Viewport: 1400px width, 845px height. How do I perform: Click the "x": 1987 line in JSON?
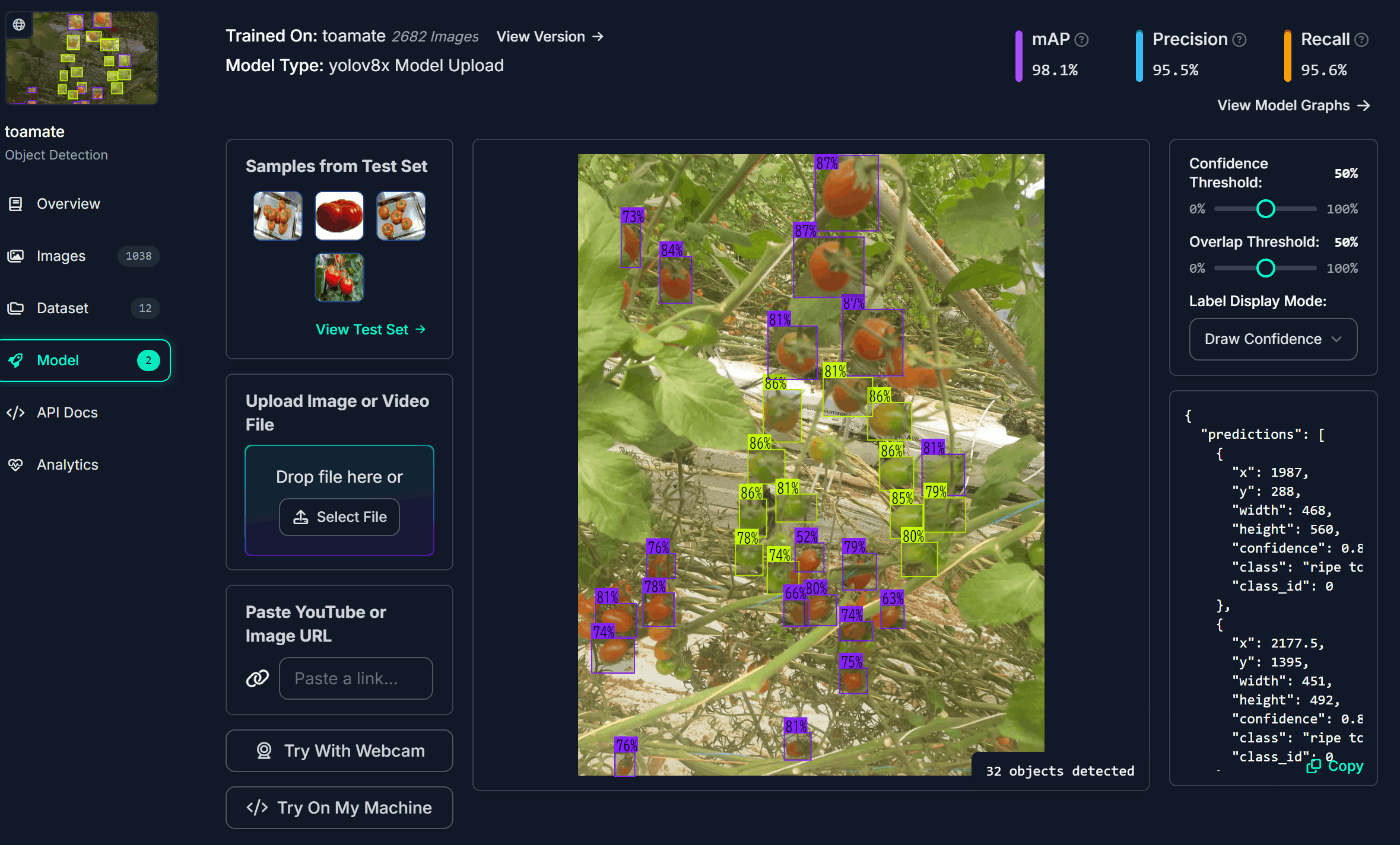pos(1270,472)
